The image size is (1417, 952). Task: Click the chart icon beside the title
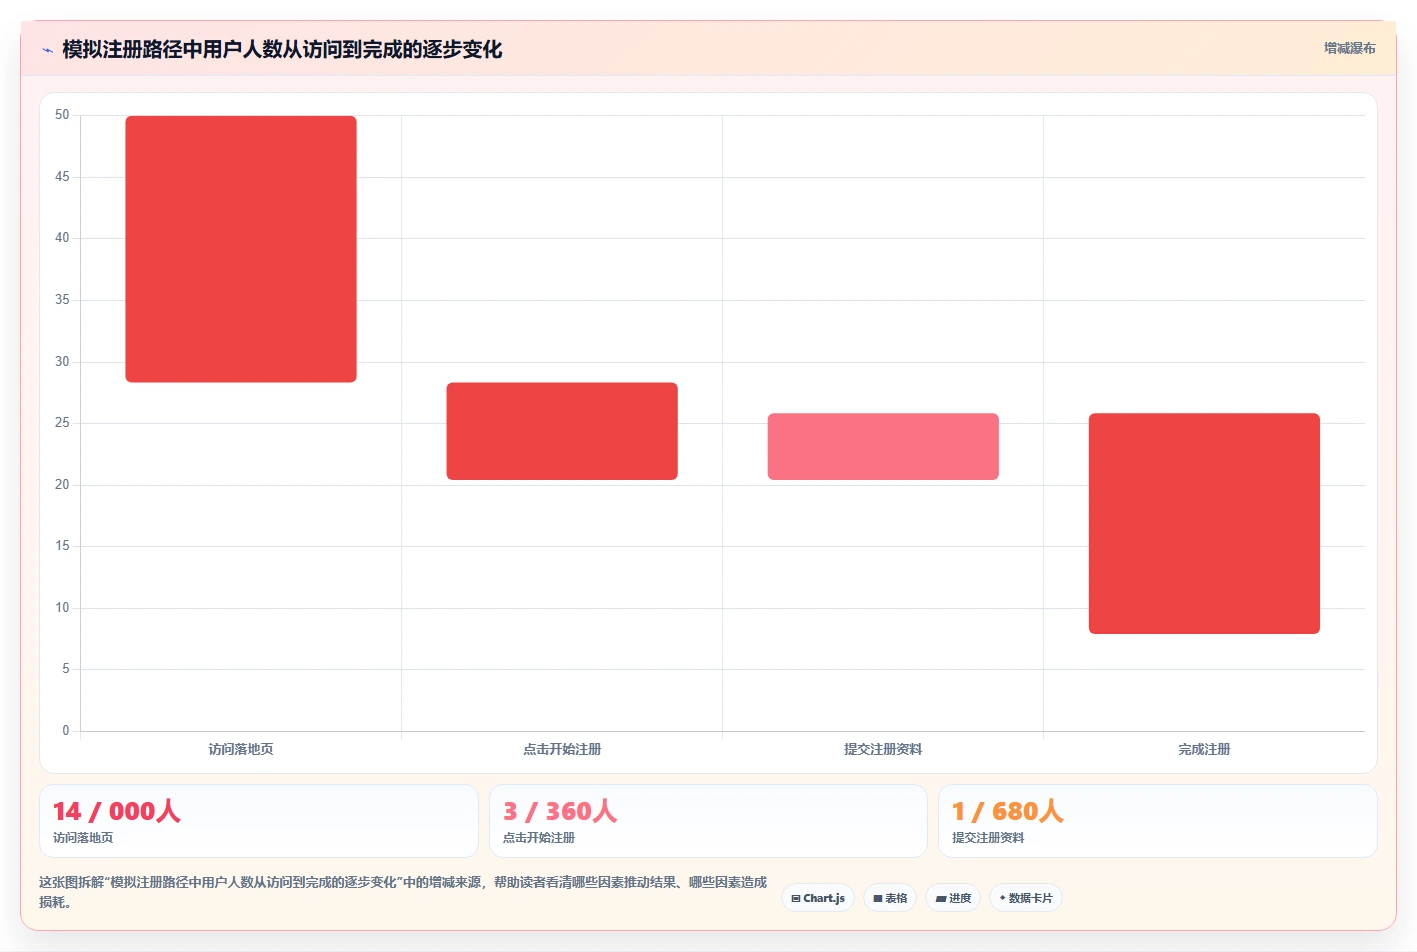click(x=47, y=50)
